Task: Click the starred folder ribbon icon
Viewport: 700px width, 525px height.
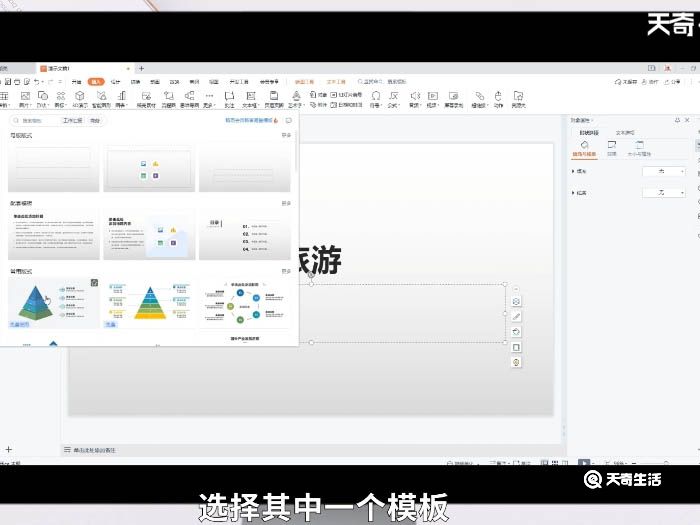Action: point(518,96)
